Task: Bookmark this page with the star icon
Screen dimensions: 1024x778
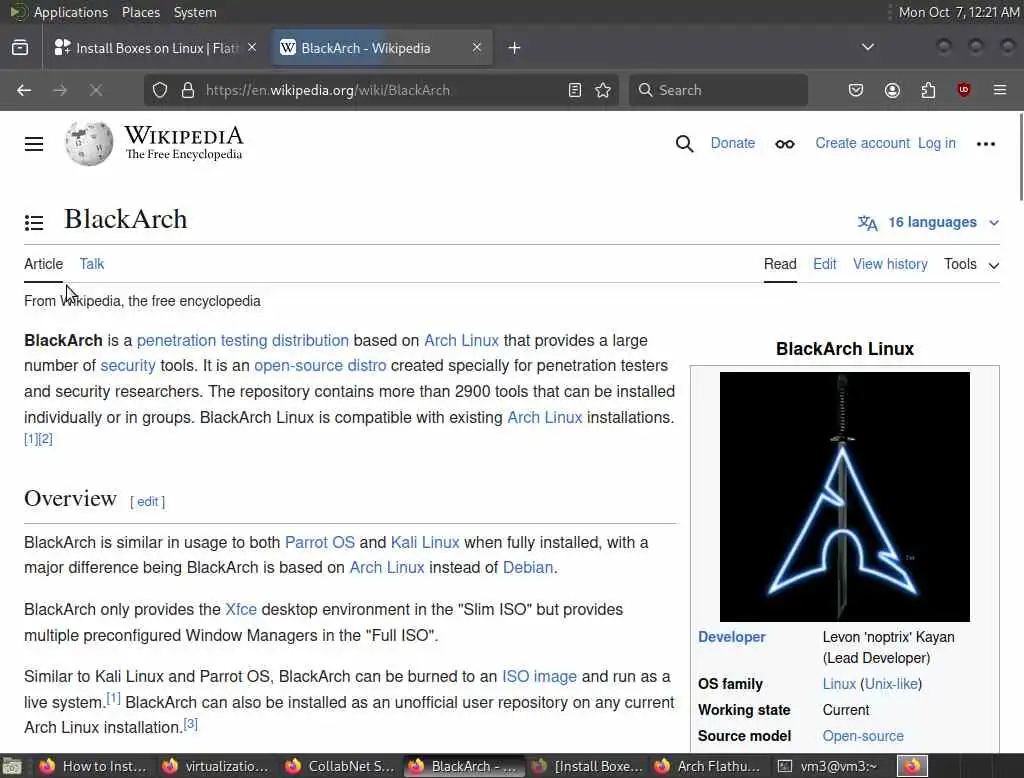Action: coord(603,90)
